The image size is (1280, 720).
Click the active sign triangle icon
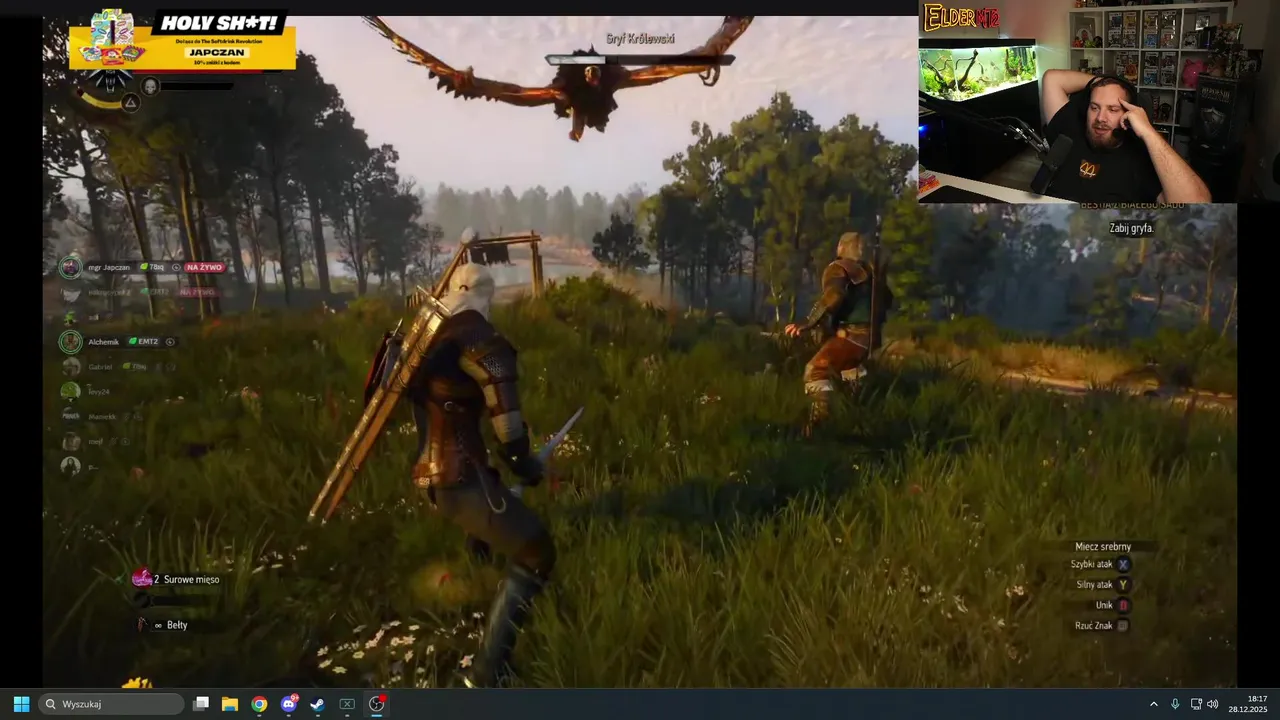[131, 102]
